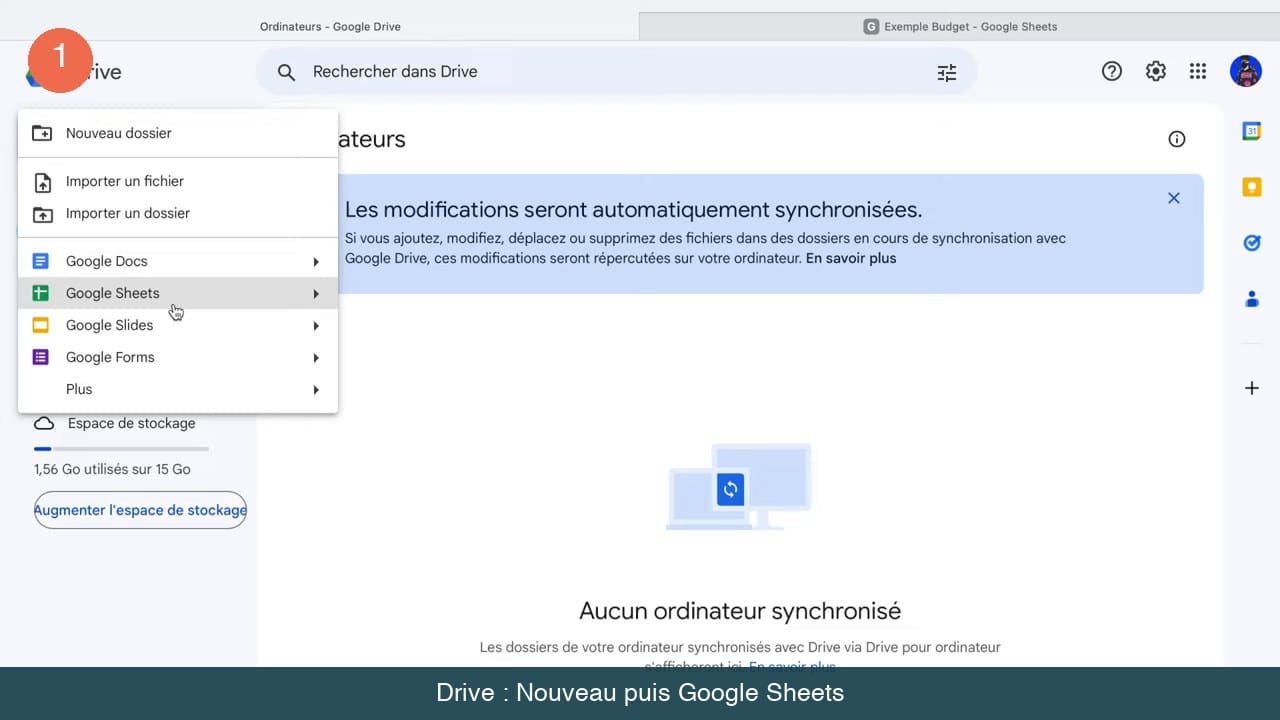
Task: Click the purple Google Forms icon
Action: click(41, 357)
